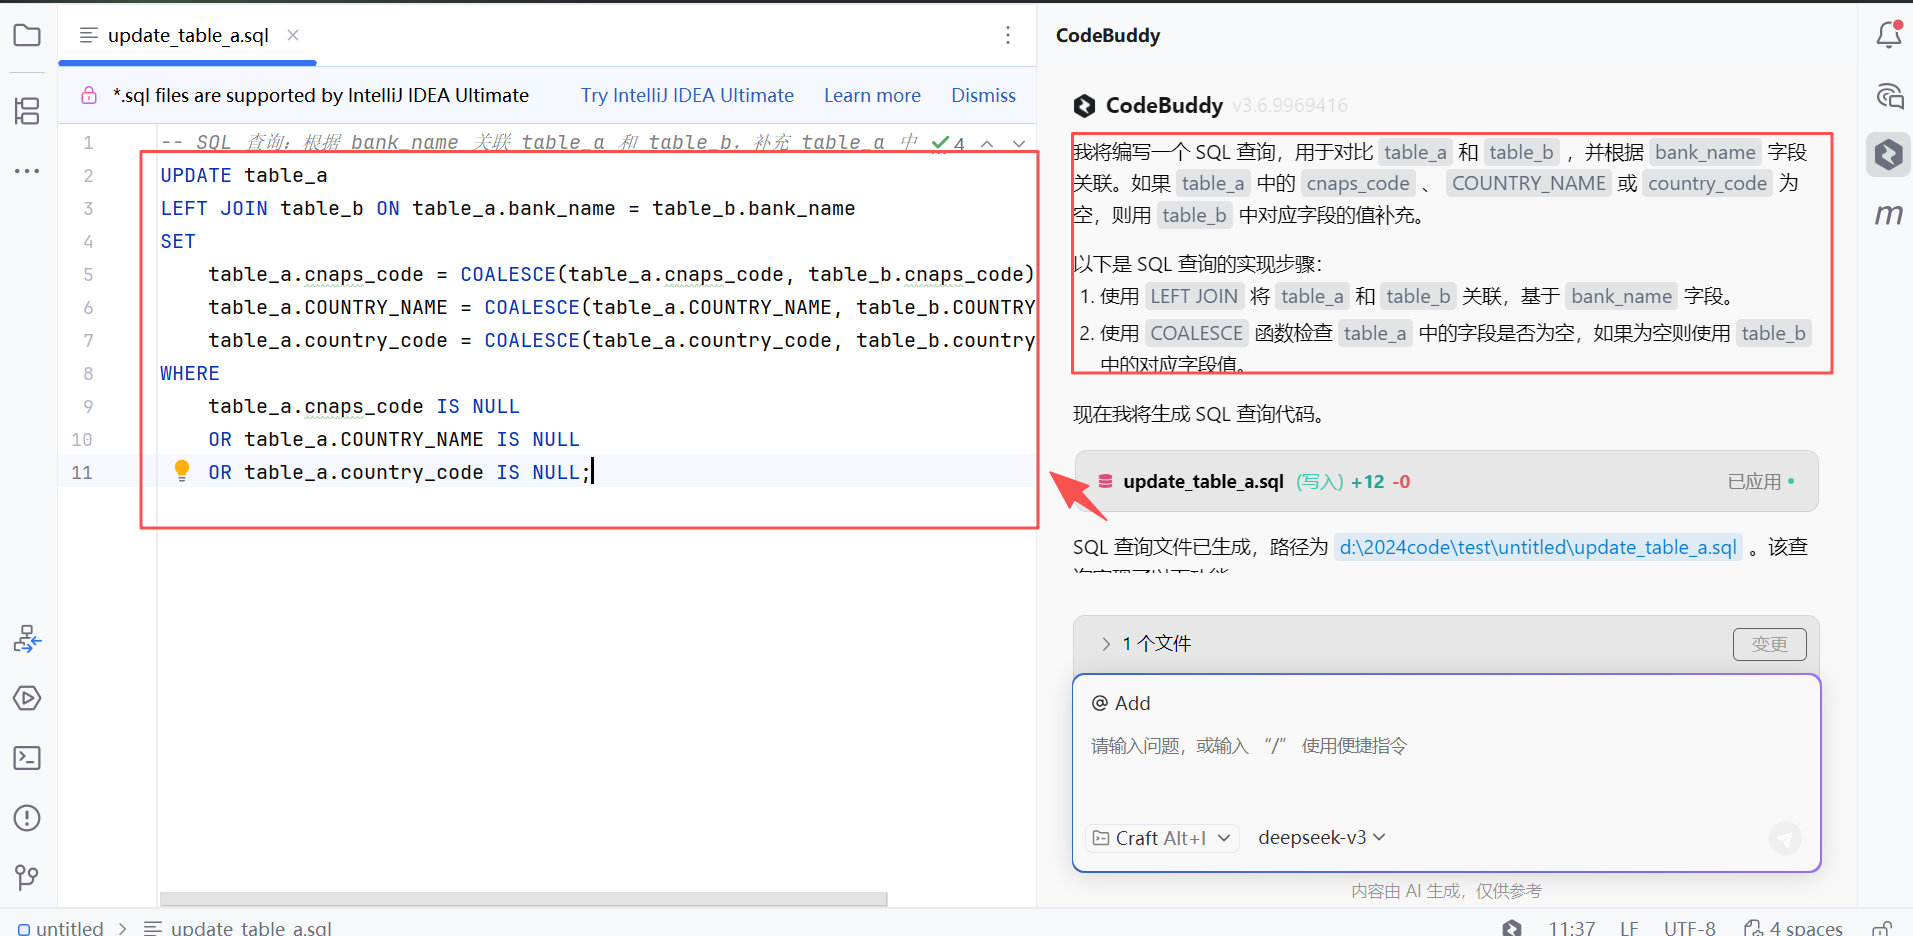Show more tool windows ellipsis
The height and width of the screenshot is (936, 1913).
click(27, 171)
